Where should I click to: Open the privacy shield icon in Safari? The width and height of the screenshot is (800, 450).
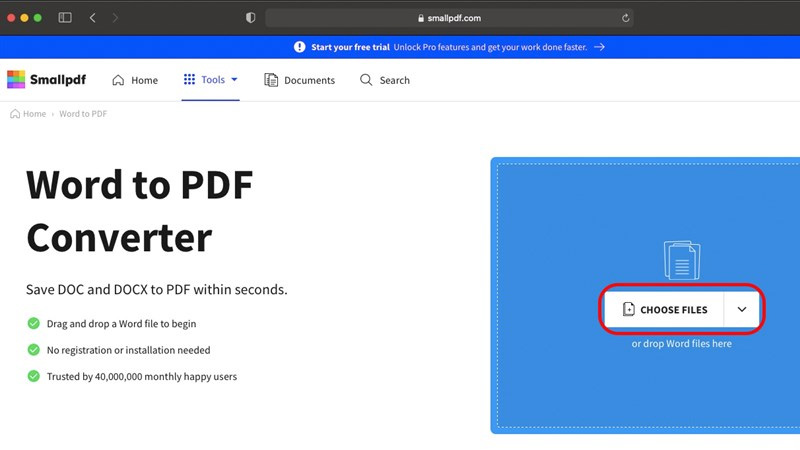[251, 18]
